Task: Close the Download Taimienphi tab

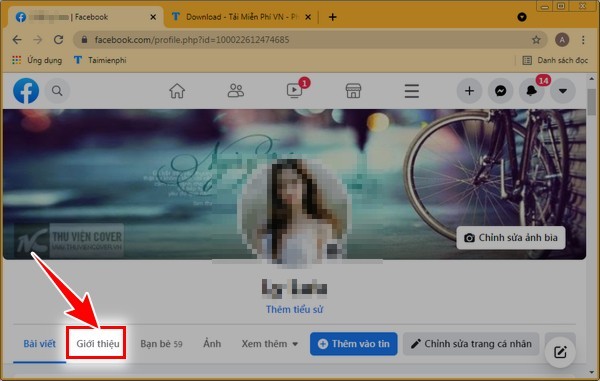Action: point(308,17)
